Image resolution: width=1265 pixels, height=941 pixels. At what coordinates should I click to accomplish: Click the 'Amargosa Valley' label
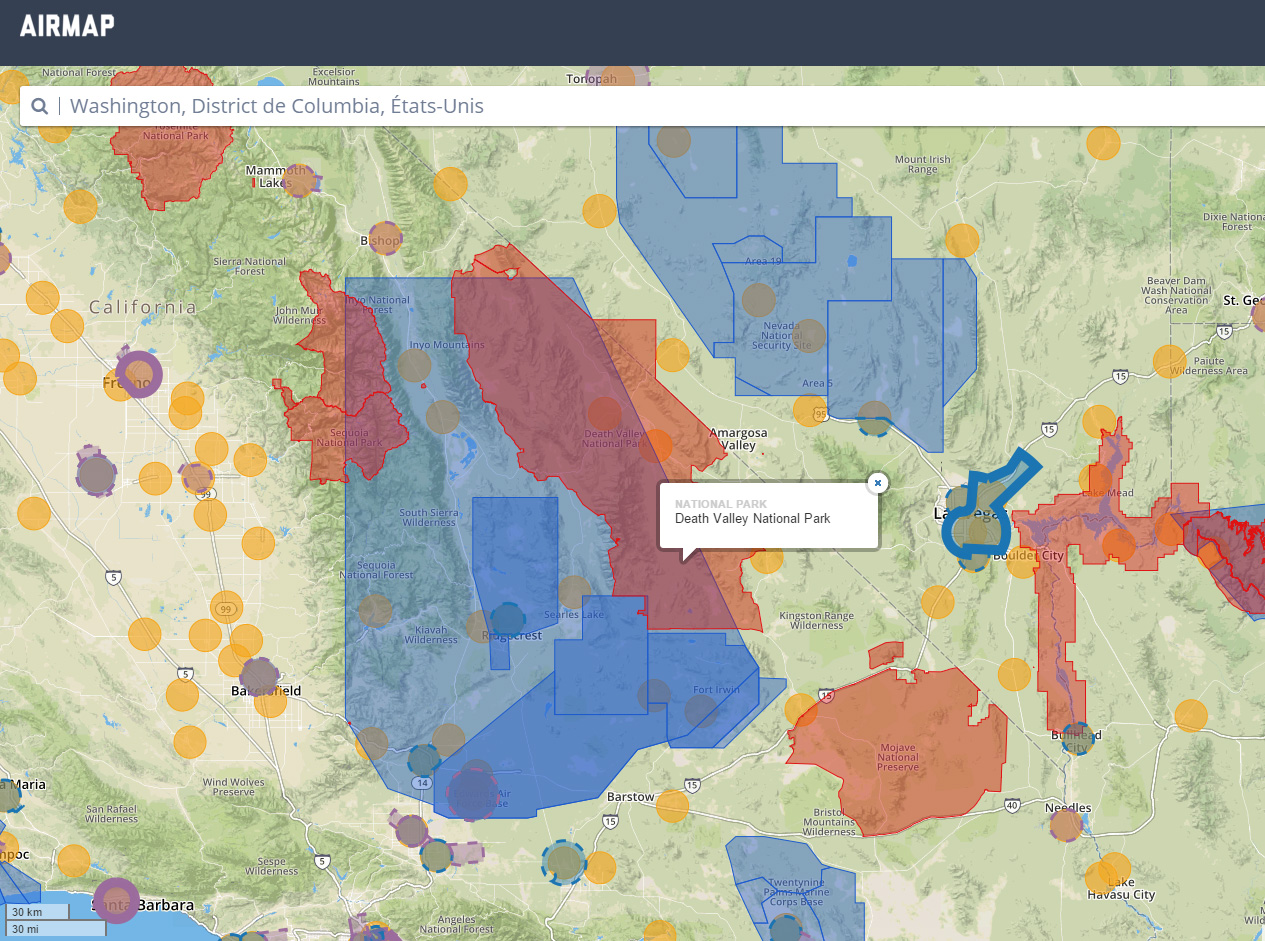click(738, 439)
